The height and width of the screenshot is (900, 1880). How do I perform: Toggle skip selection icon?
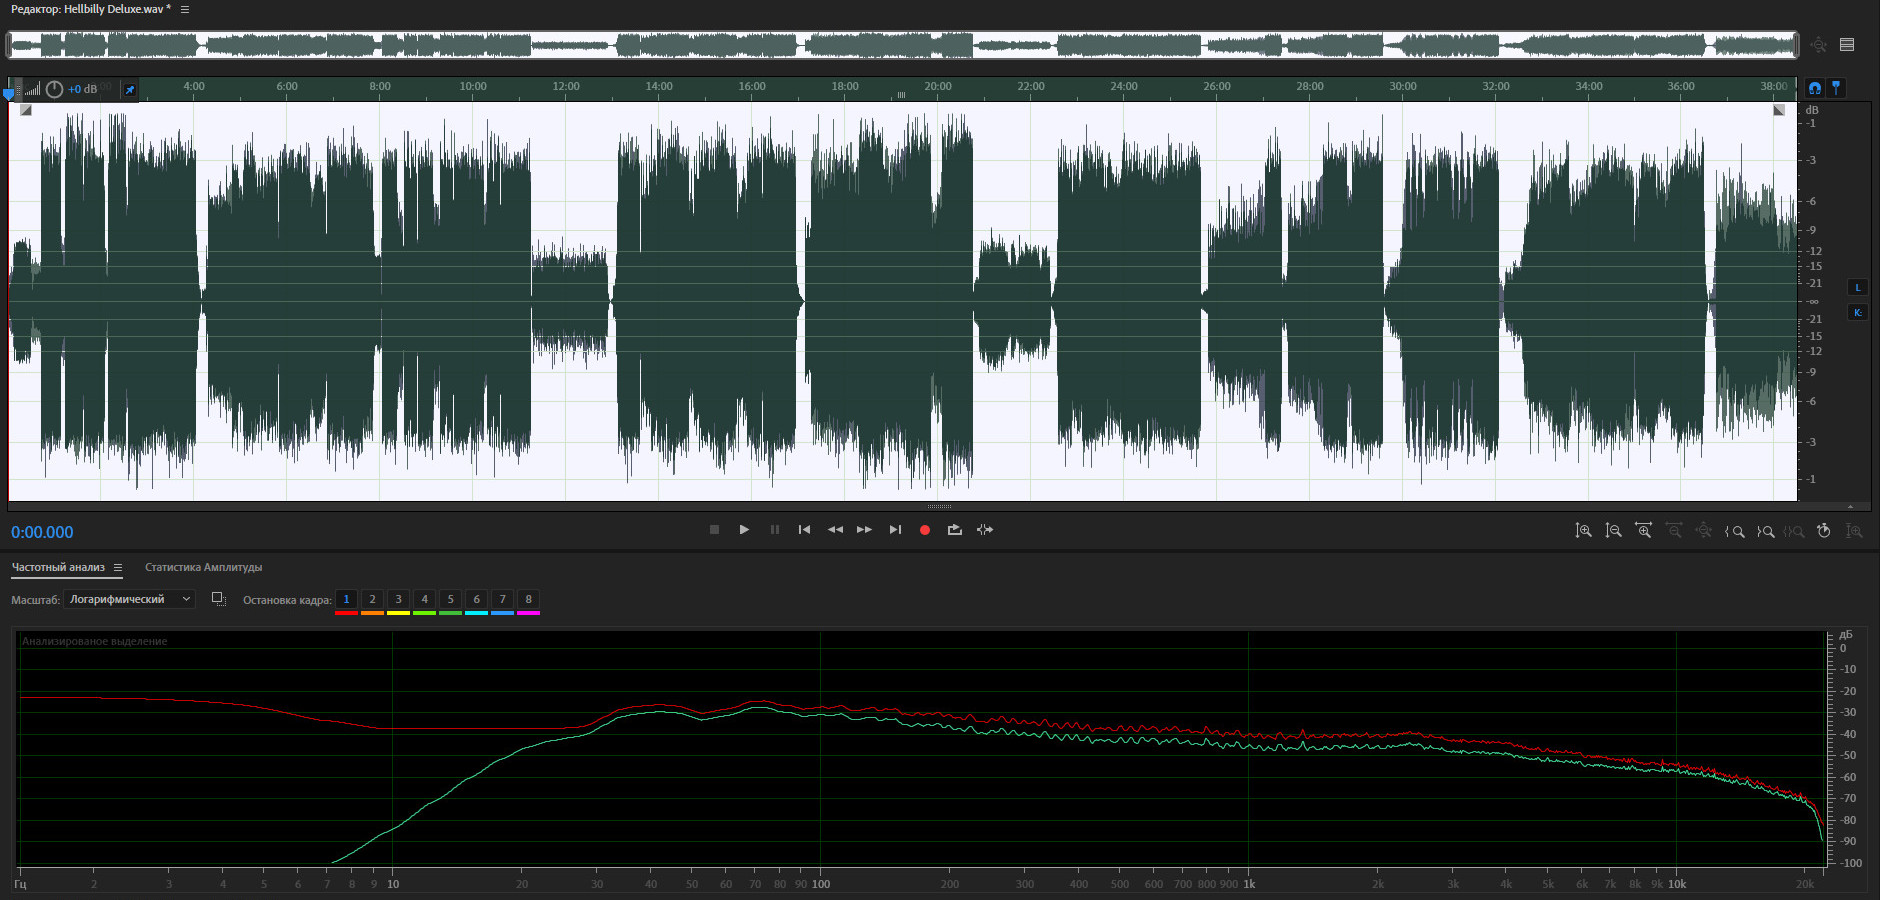tap(985, 530)
